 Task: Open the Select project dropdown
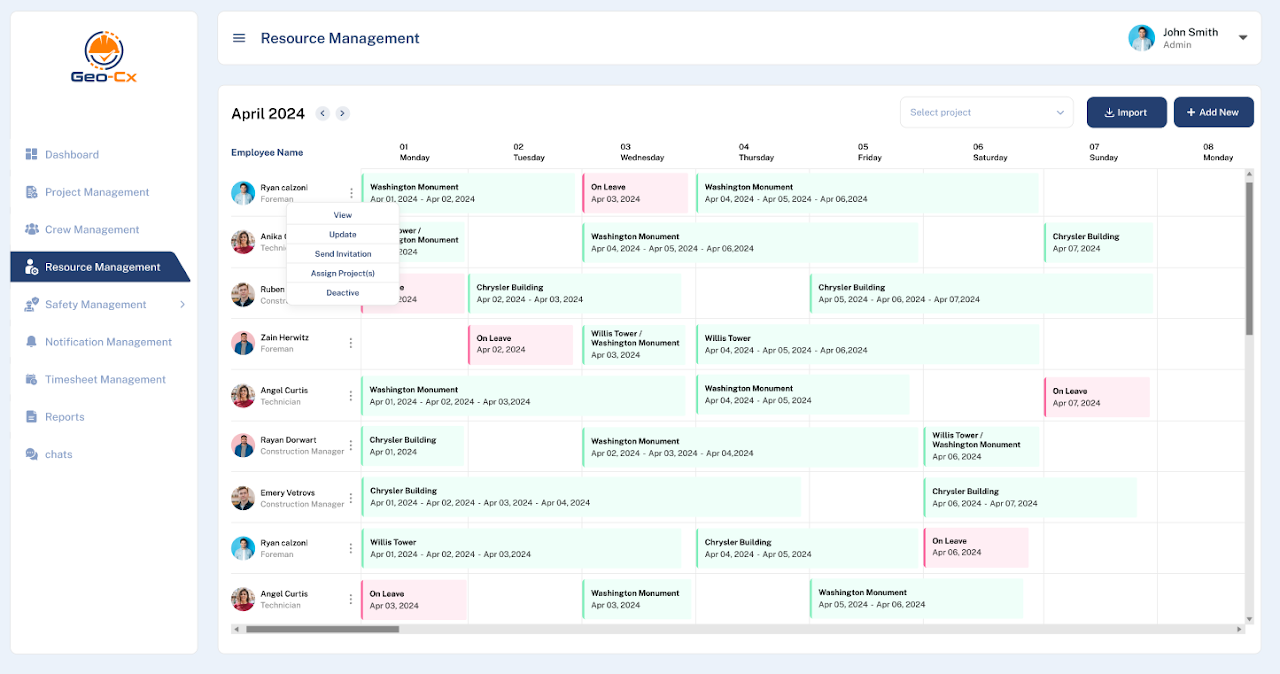[986, 113]
